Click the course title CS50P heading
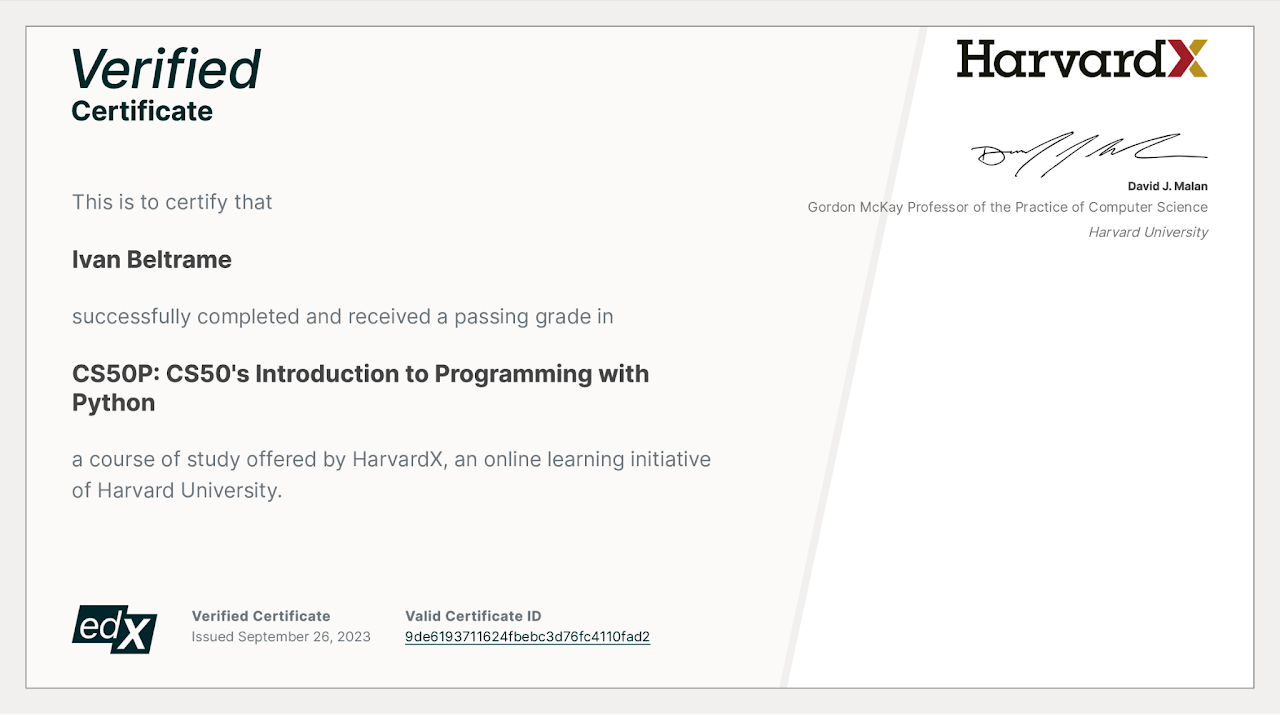1280x715 pixels. (x=360, y=387)
